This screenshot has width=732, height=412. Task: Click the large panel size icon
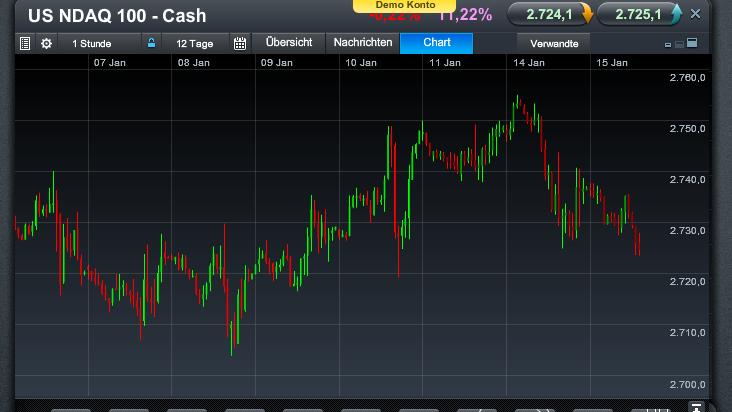coord(693,45)
